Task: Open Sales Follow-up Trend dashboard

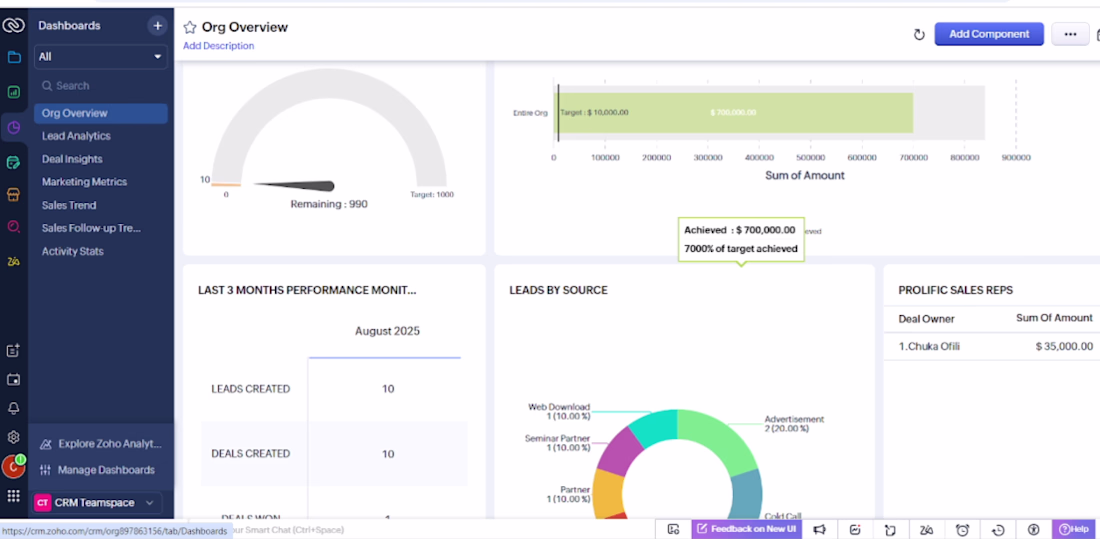Action: click(x=91, y=228)
